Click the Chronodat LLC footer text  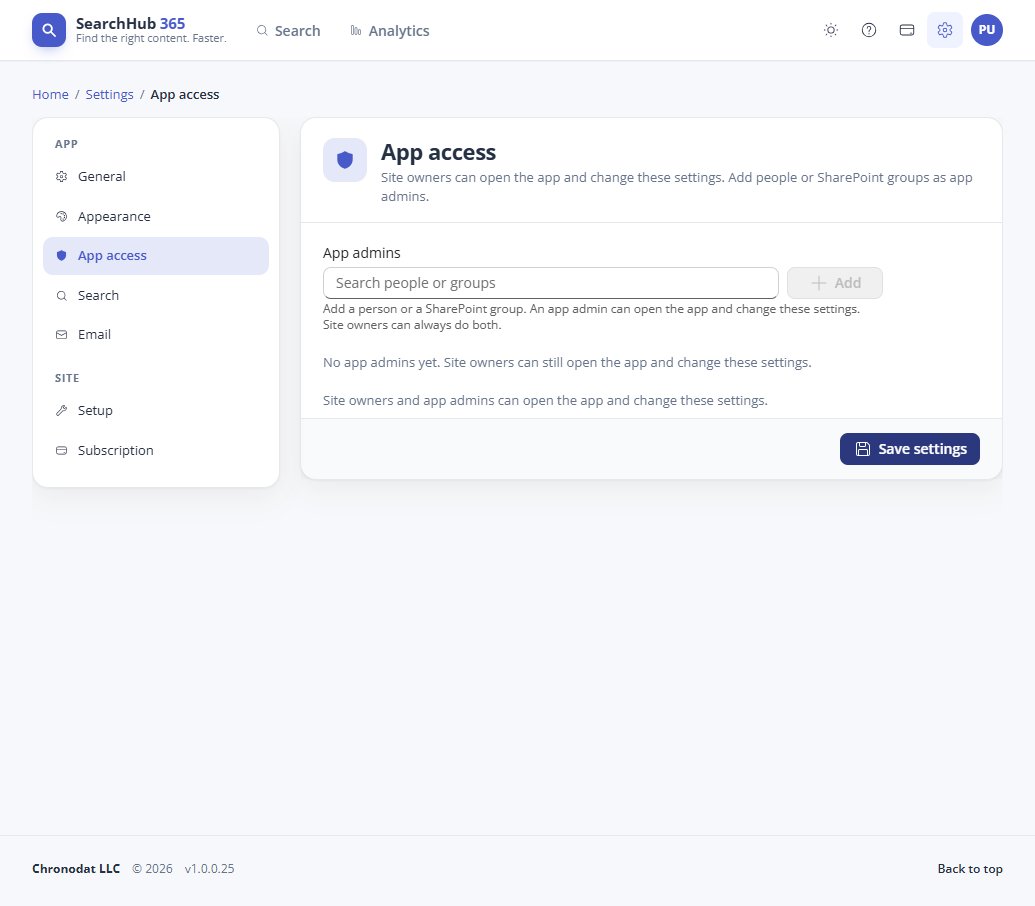click(x=76, y=869)
